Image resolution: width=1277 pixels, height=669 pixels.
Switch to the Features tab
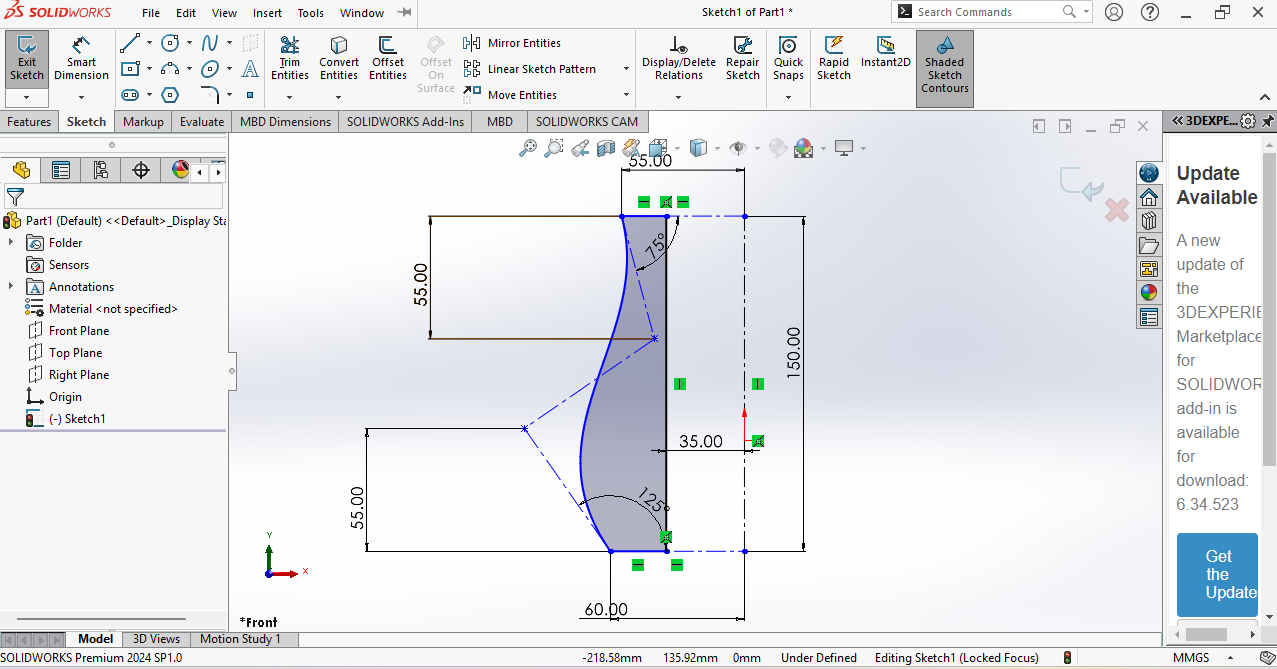29,122
